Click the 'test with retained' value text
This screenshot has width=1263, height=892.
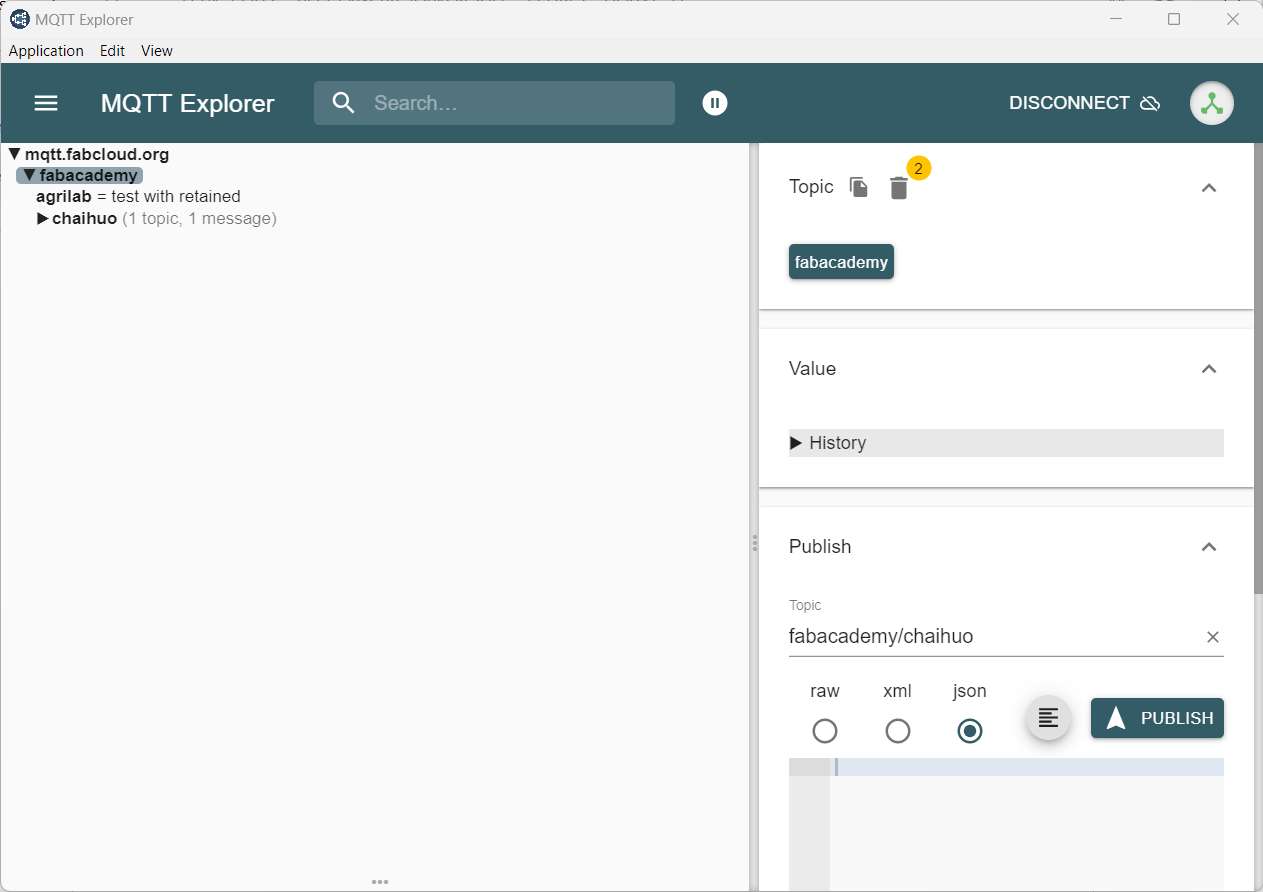tap(176, 197)
